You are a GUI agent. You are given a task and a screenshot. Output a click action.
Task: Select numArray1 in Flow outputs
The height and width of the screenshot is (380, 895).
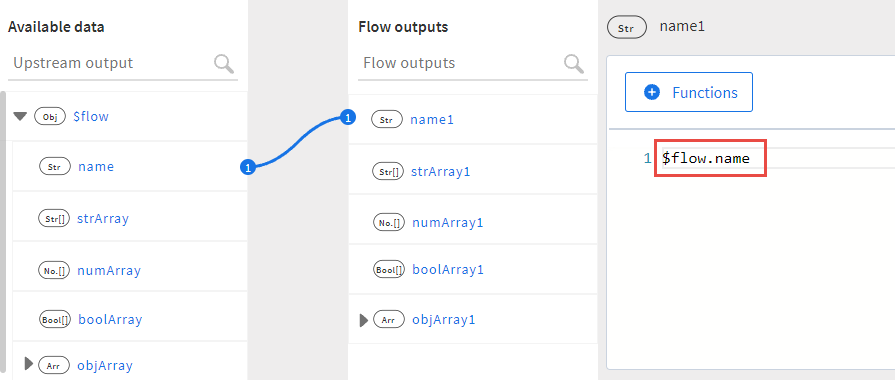tap(448, 223)
